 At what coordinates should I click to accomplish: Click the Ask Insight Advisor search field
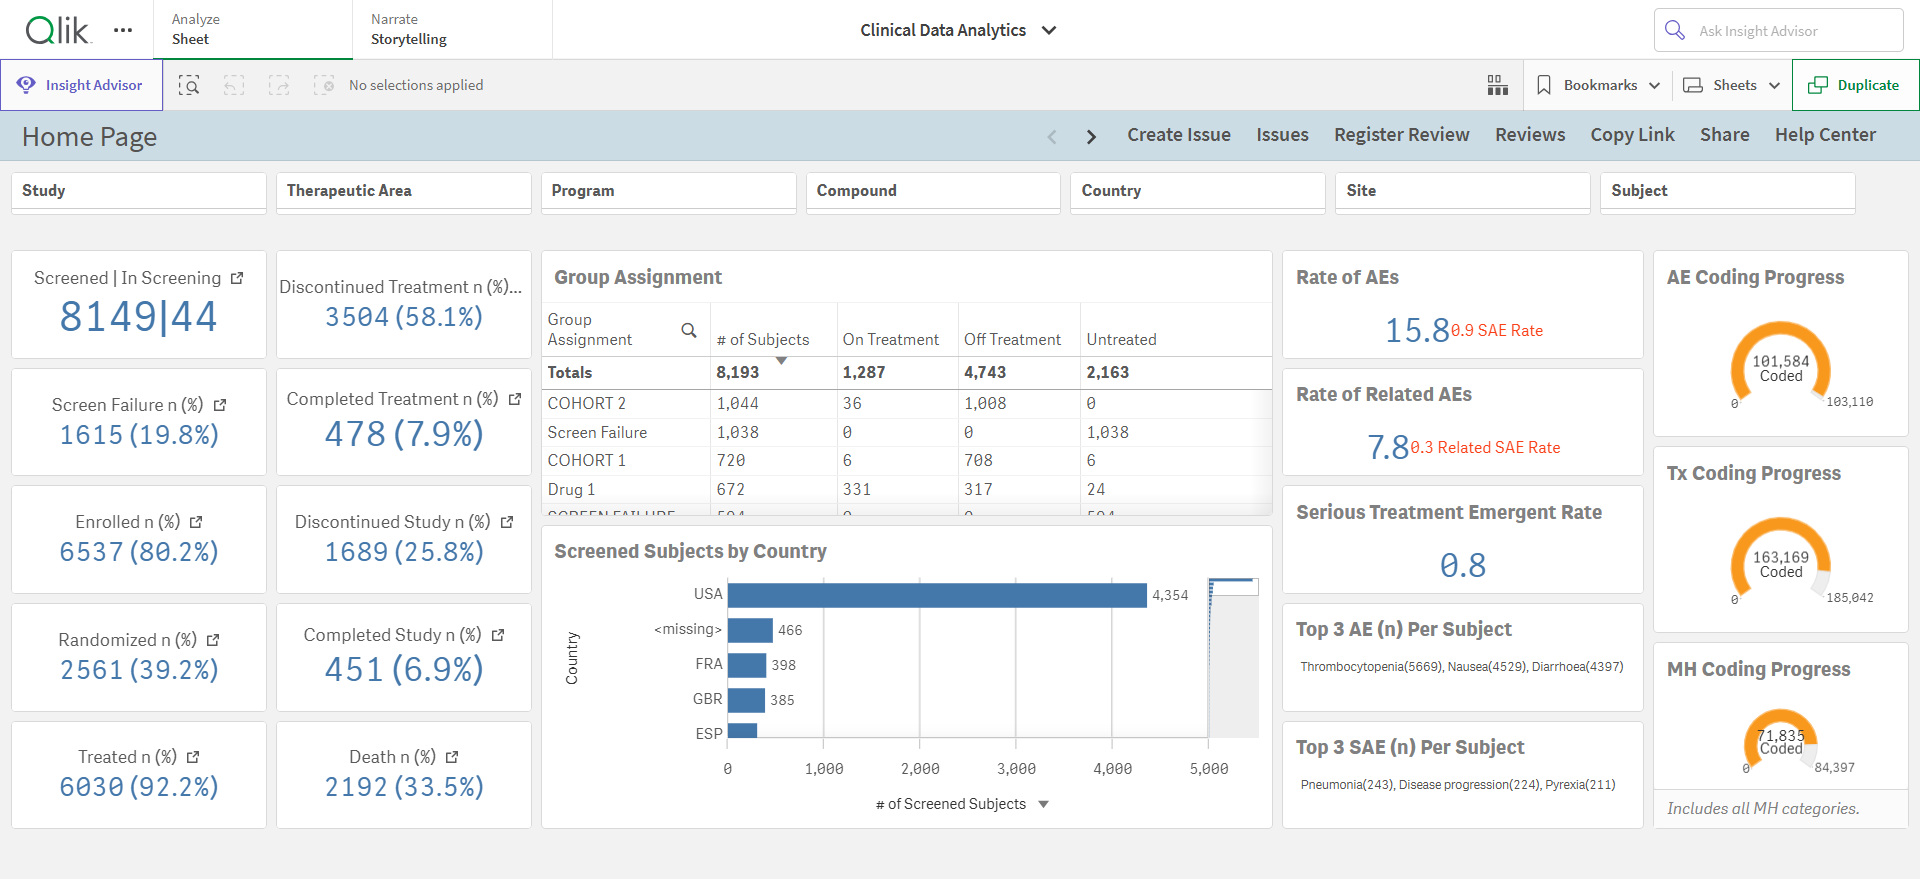pyautogui.click(x=1778, y=30)
